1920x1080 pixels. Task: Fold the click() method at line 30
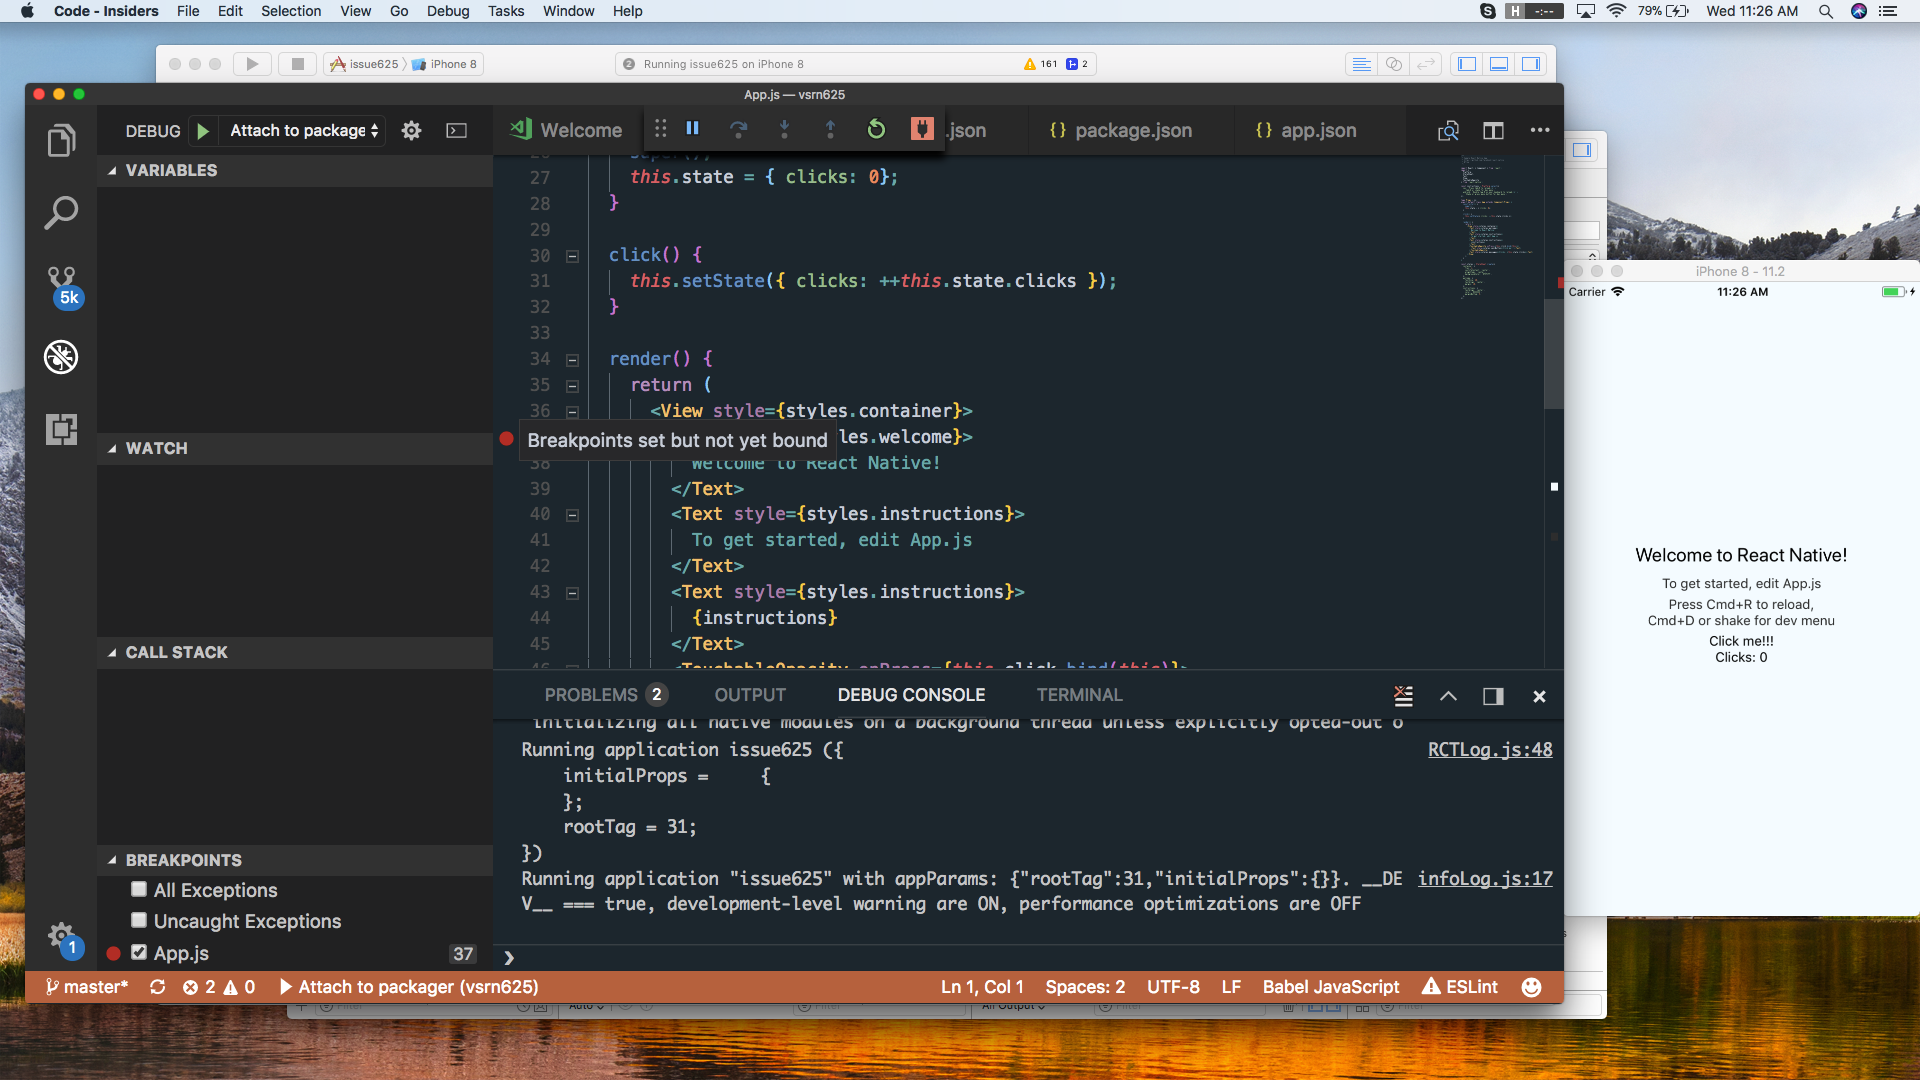pyautogui.click(x=572, y=256)
